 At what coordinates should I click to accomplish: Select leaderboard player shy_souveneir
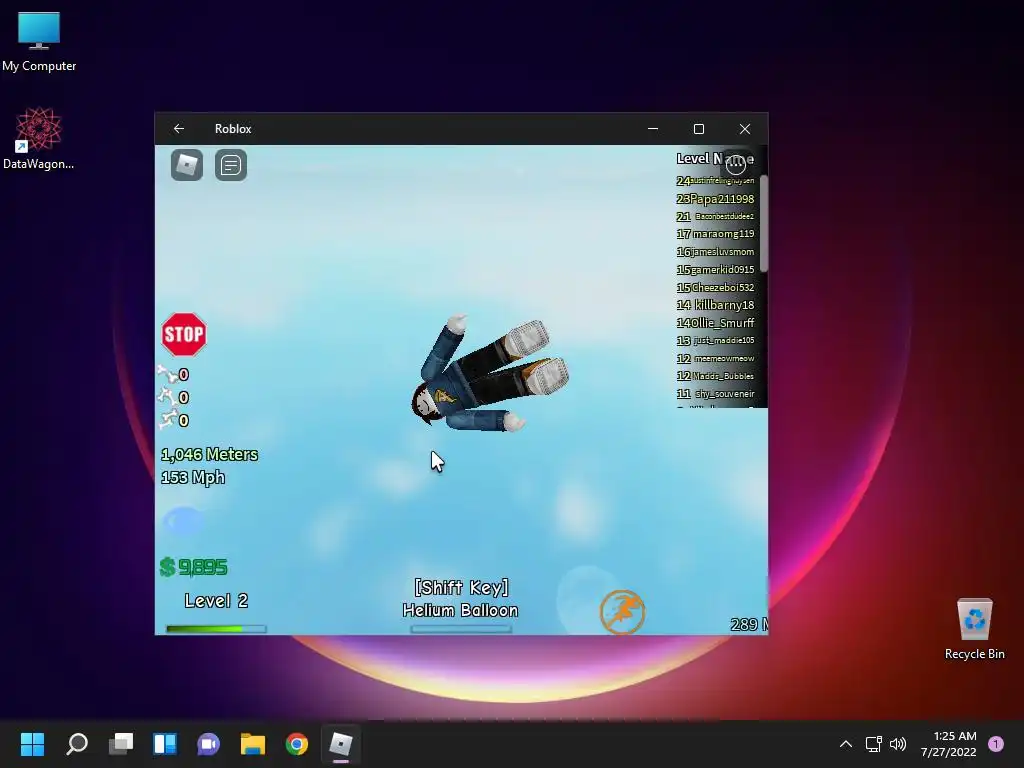725,394
